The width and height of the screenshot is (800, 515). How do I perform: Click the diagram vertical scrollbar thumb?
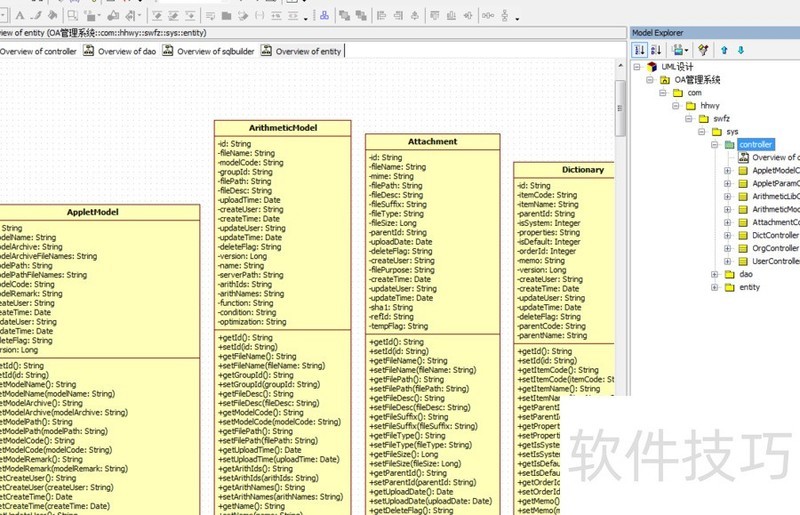click(x=620, y=108)
